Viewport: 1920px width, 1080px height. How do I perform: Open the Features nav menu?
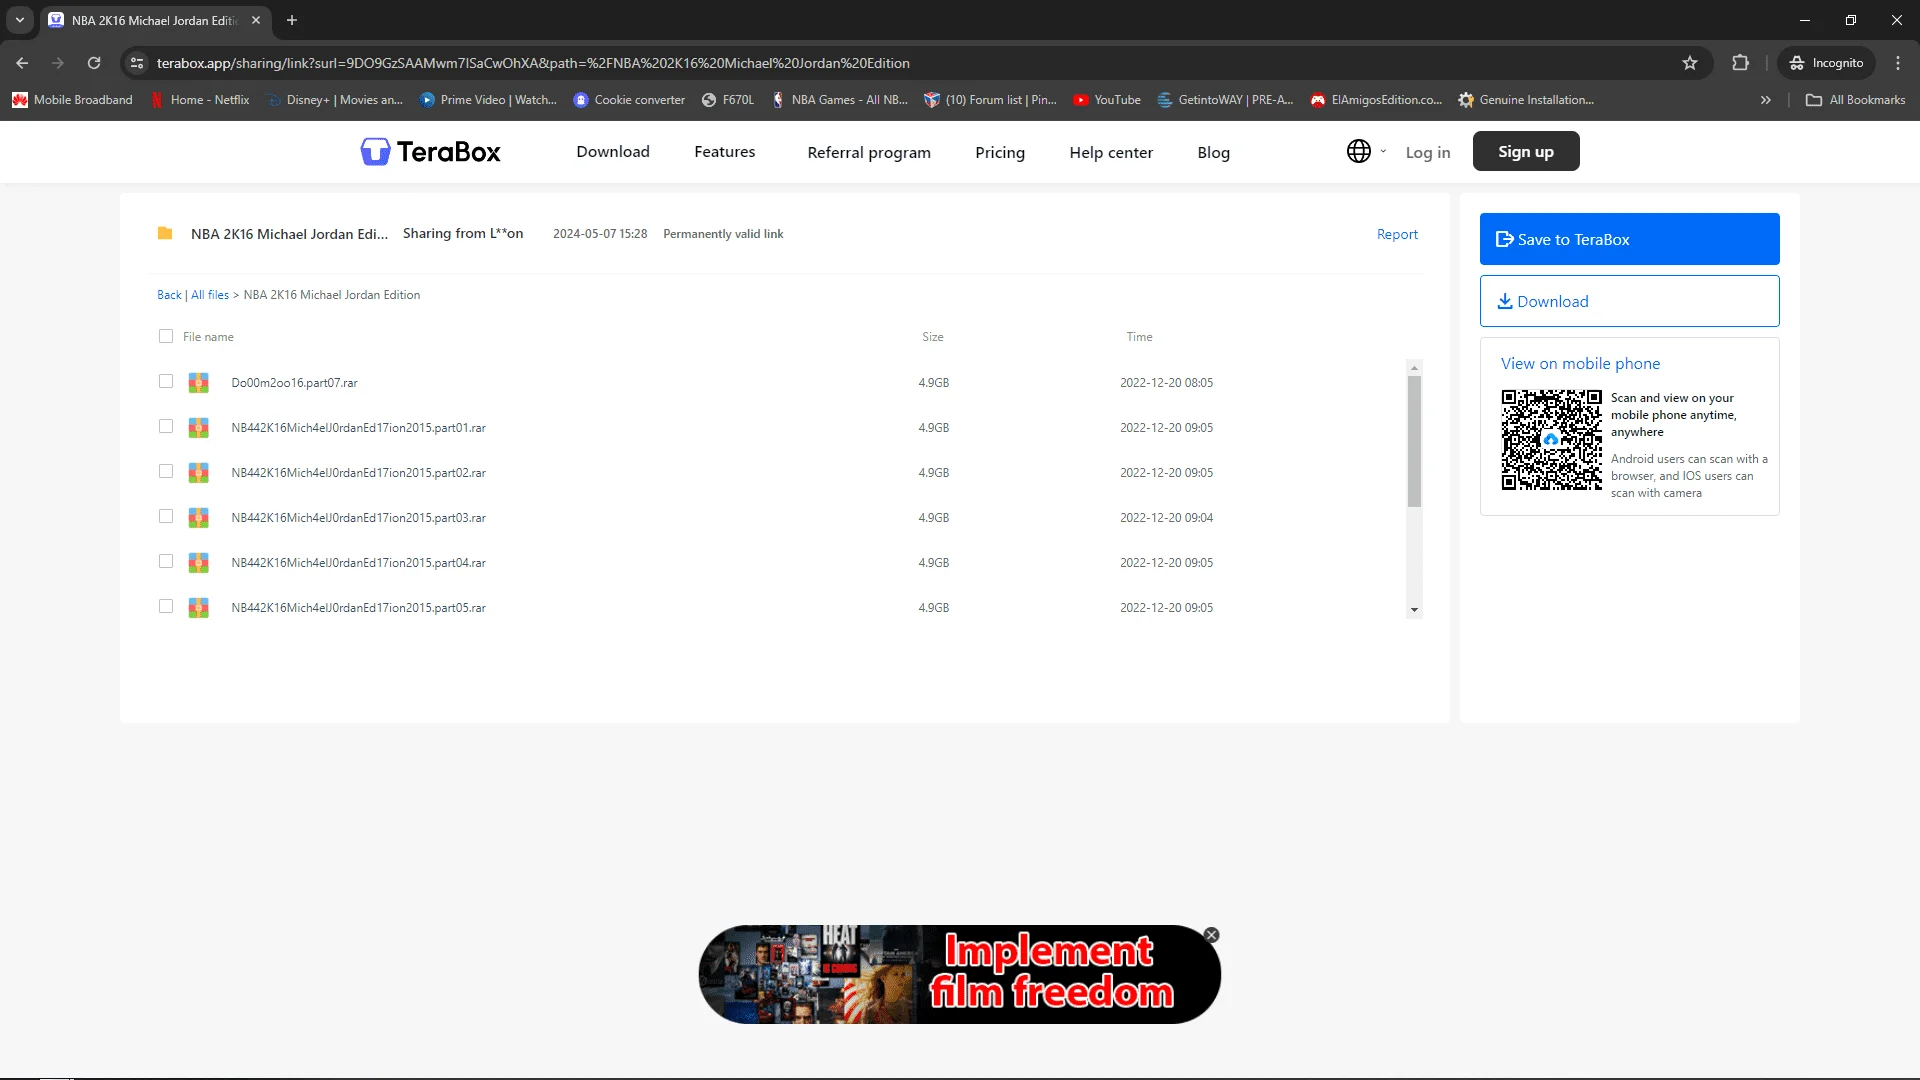point(725,151)
